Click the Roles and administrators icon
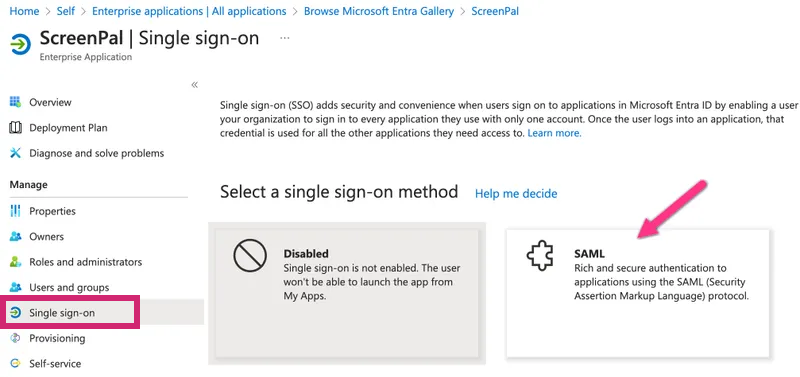This screenshot has width=800, height=377. (15, 262)
